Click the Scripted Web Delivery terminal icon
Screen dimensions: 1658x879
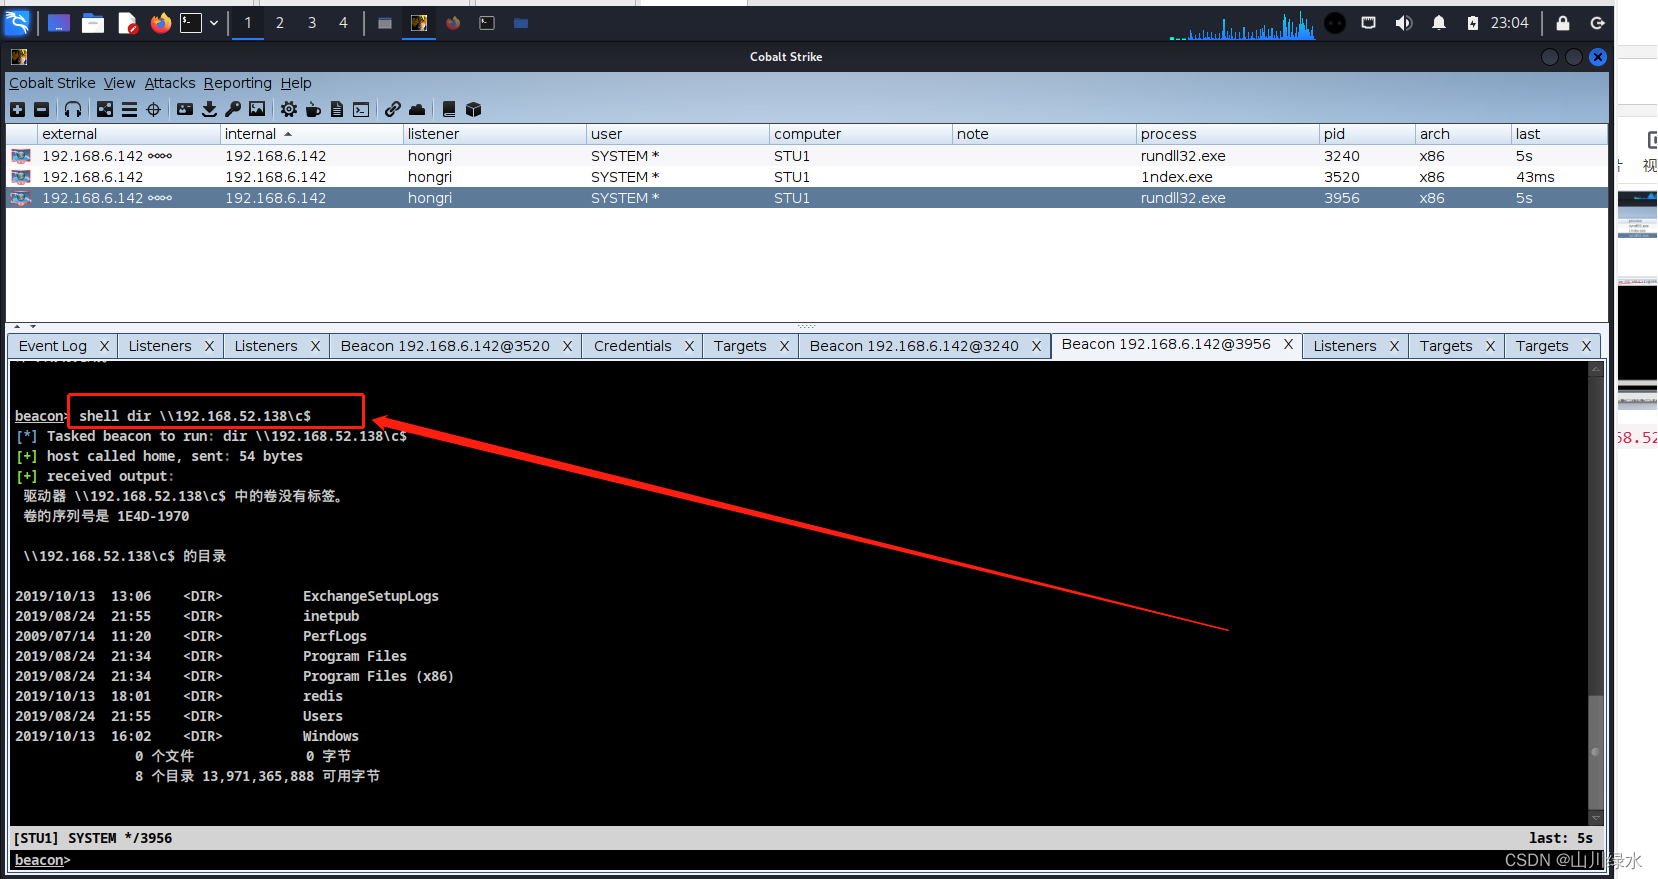(x=361, y=109)
